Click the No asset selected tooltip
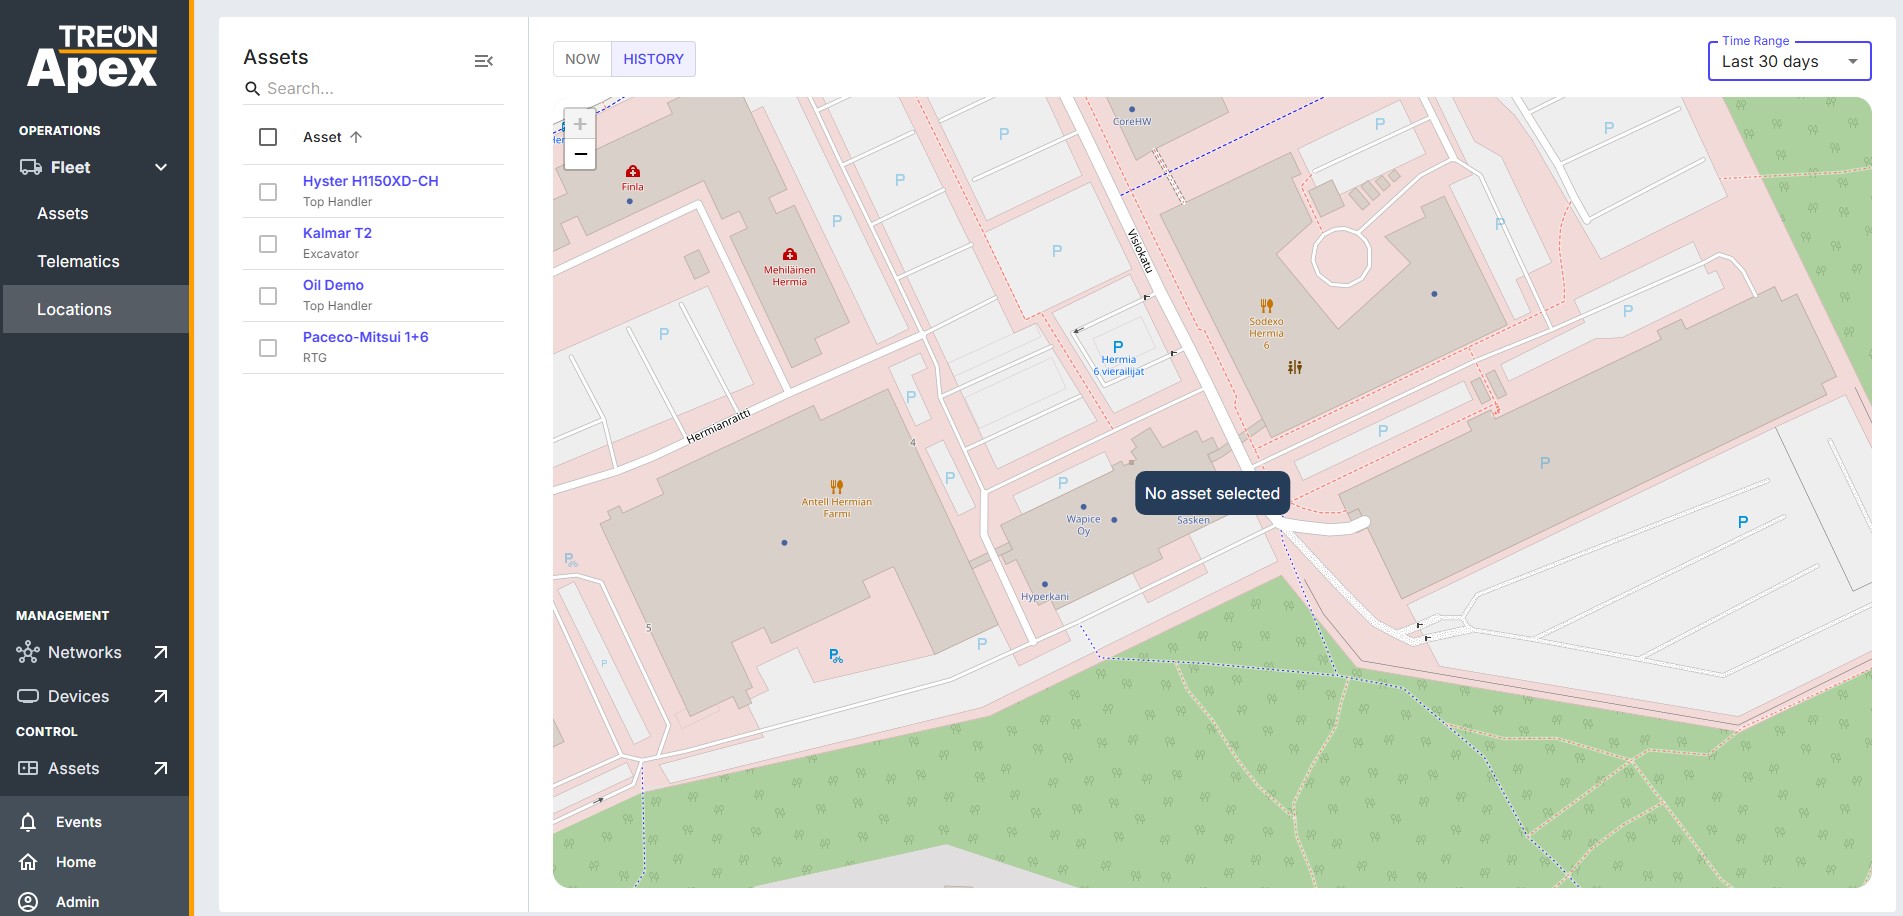 click(x=1212, y=493)
